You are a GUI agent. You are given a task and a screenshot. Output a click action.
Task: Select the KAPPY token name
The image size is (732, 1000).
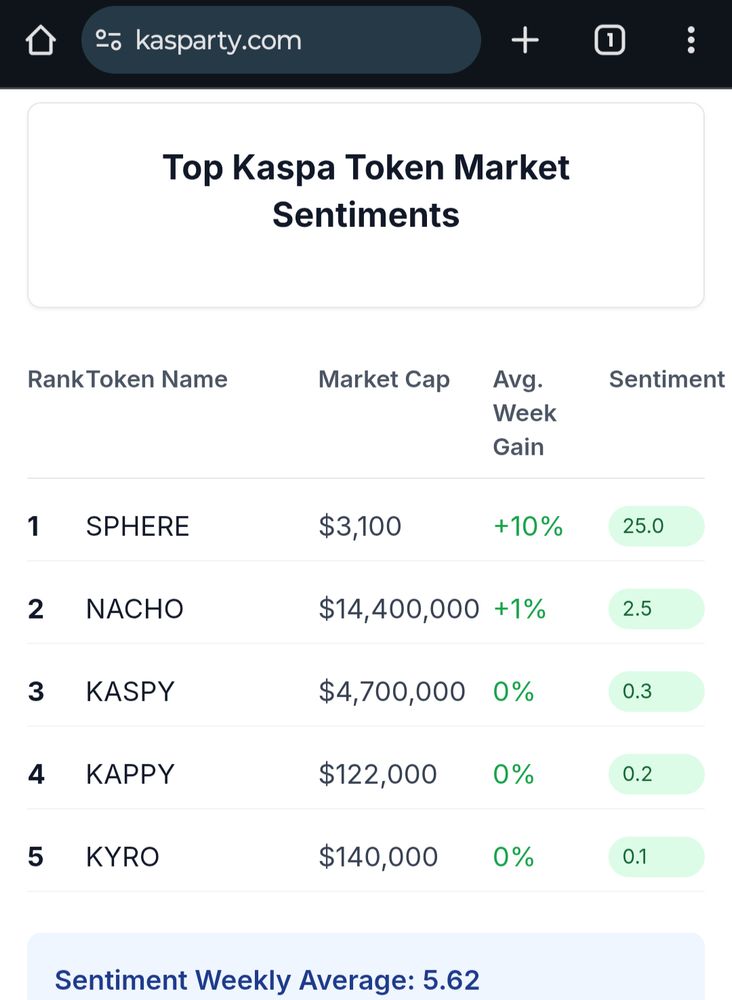click(x=130, y=774)
